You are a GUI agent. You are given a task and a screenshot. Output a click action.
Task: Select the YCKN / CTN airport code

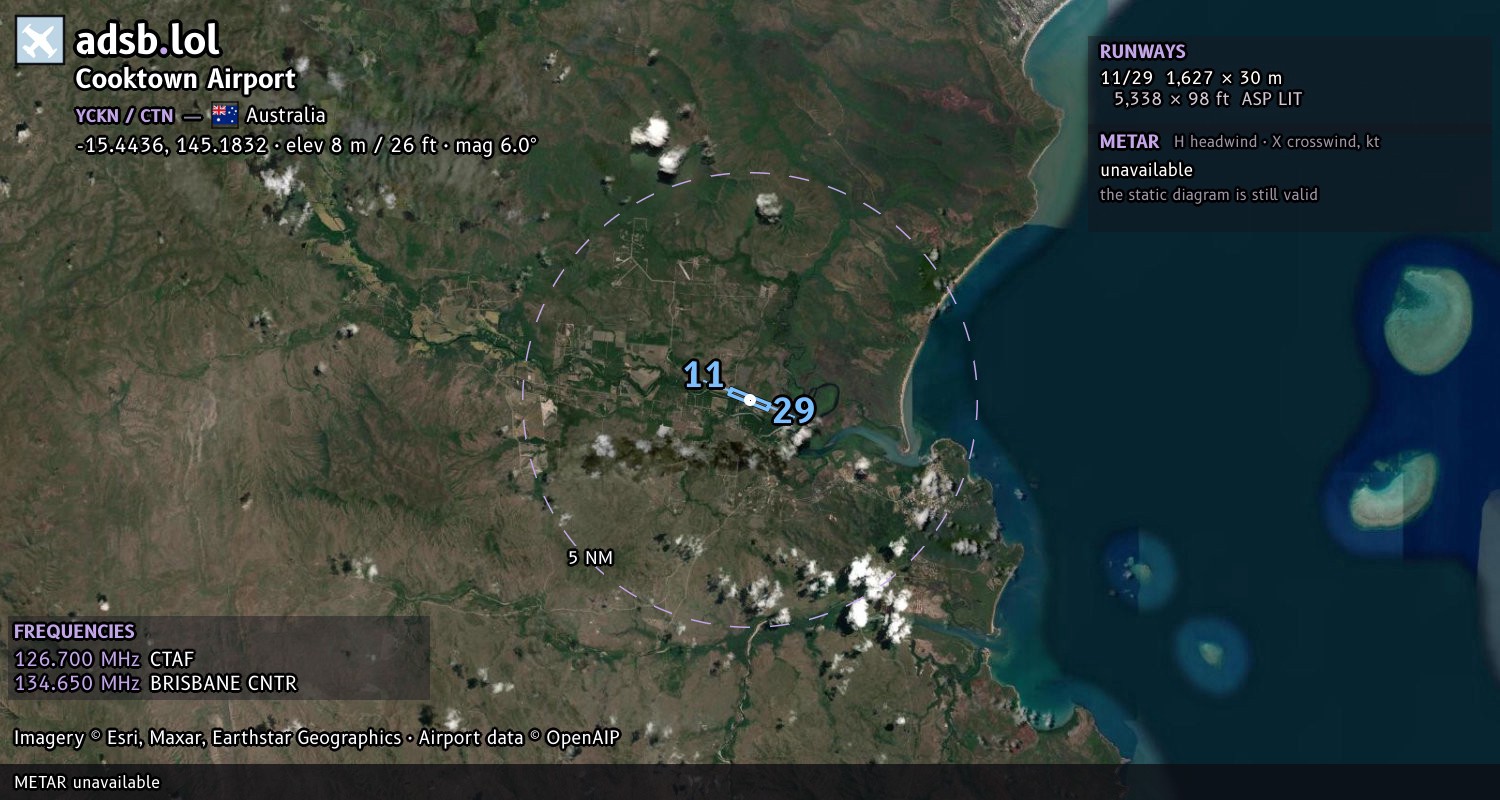pos(124,115)
